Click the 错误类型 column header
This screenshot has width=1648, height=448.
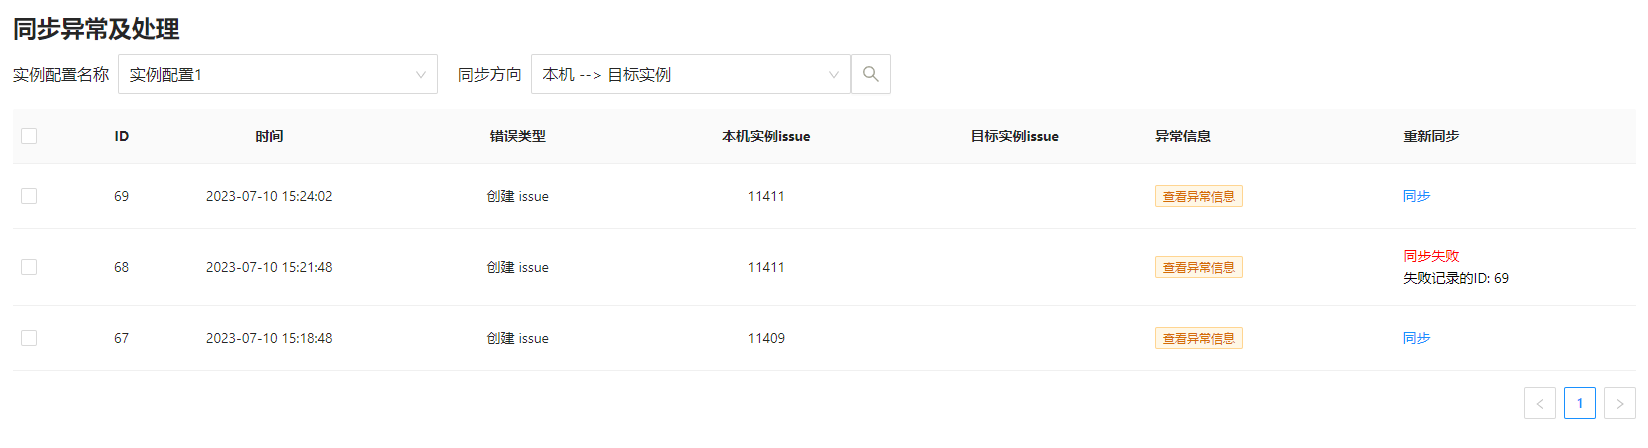pos(517,136)
